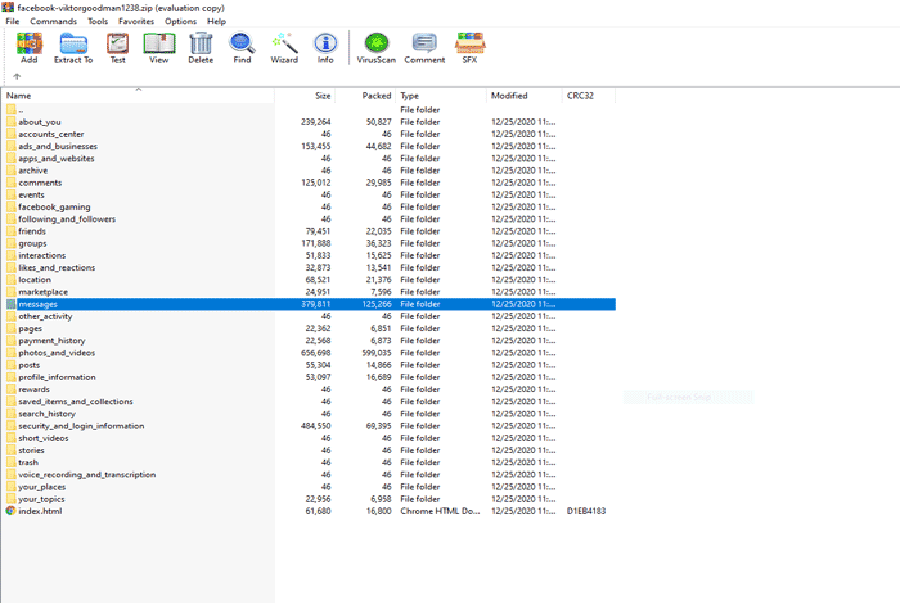Image resolution: width=900 pixels, height=603 pixels.
Task: Select the following_and_followers folder name
Action: [67, 219]
